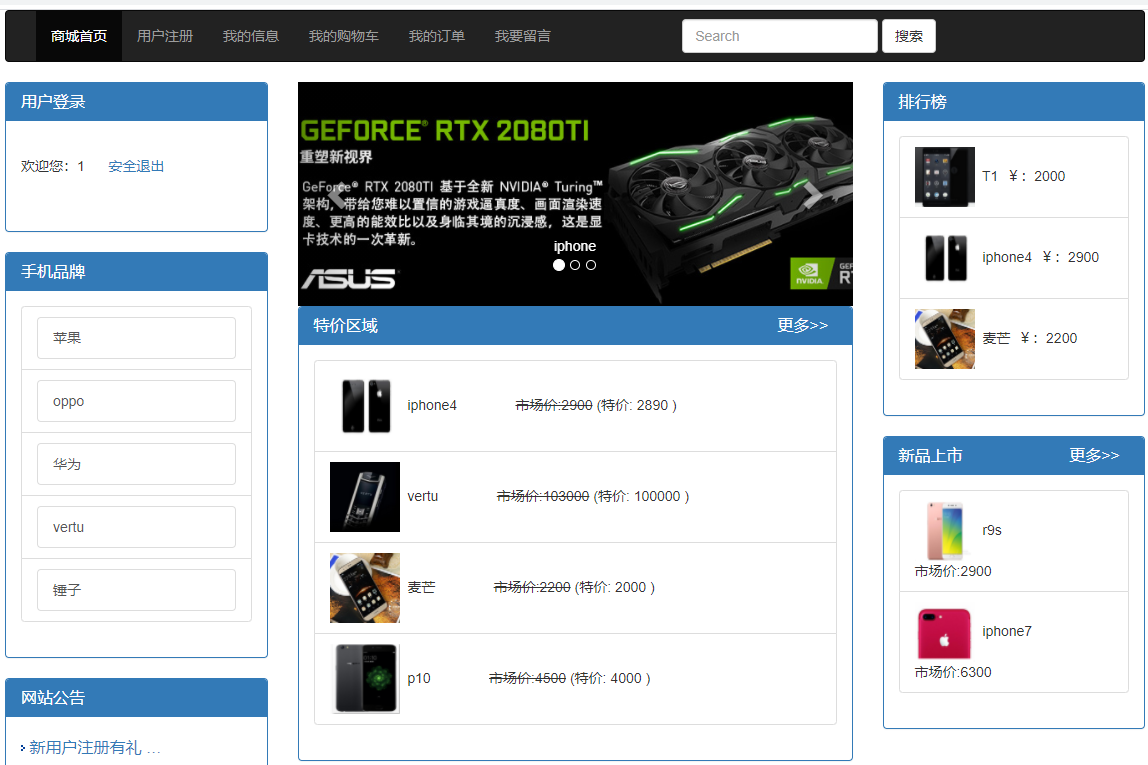Open r9s product name
The width and height of the screenshot is (1148, 765).
point(992,531)
